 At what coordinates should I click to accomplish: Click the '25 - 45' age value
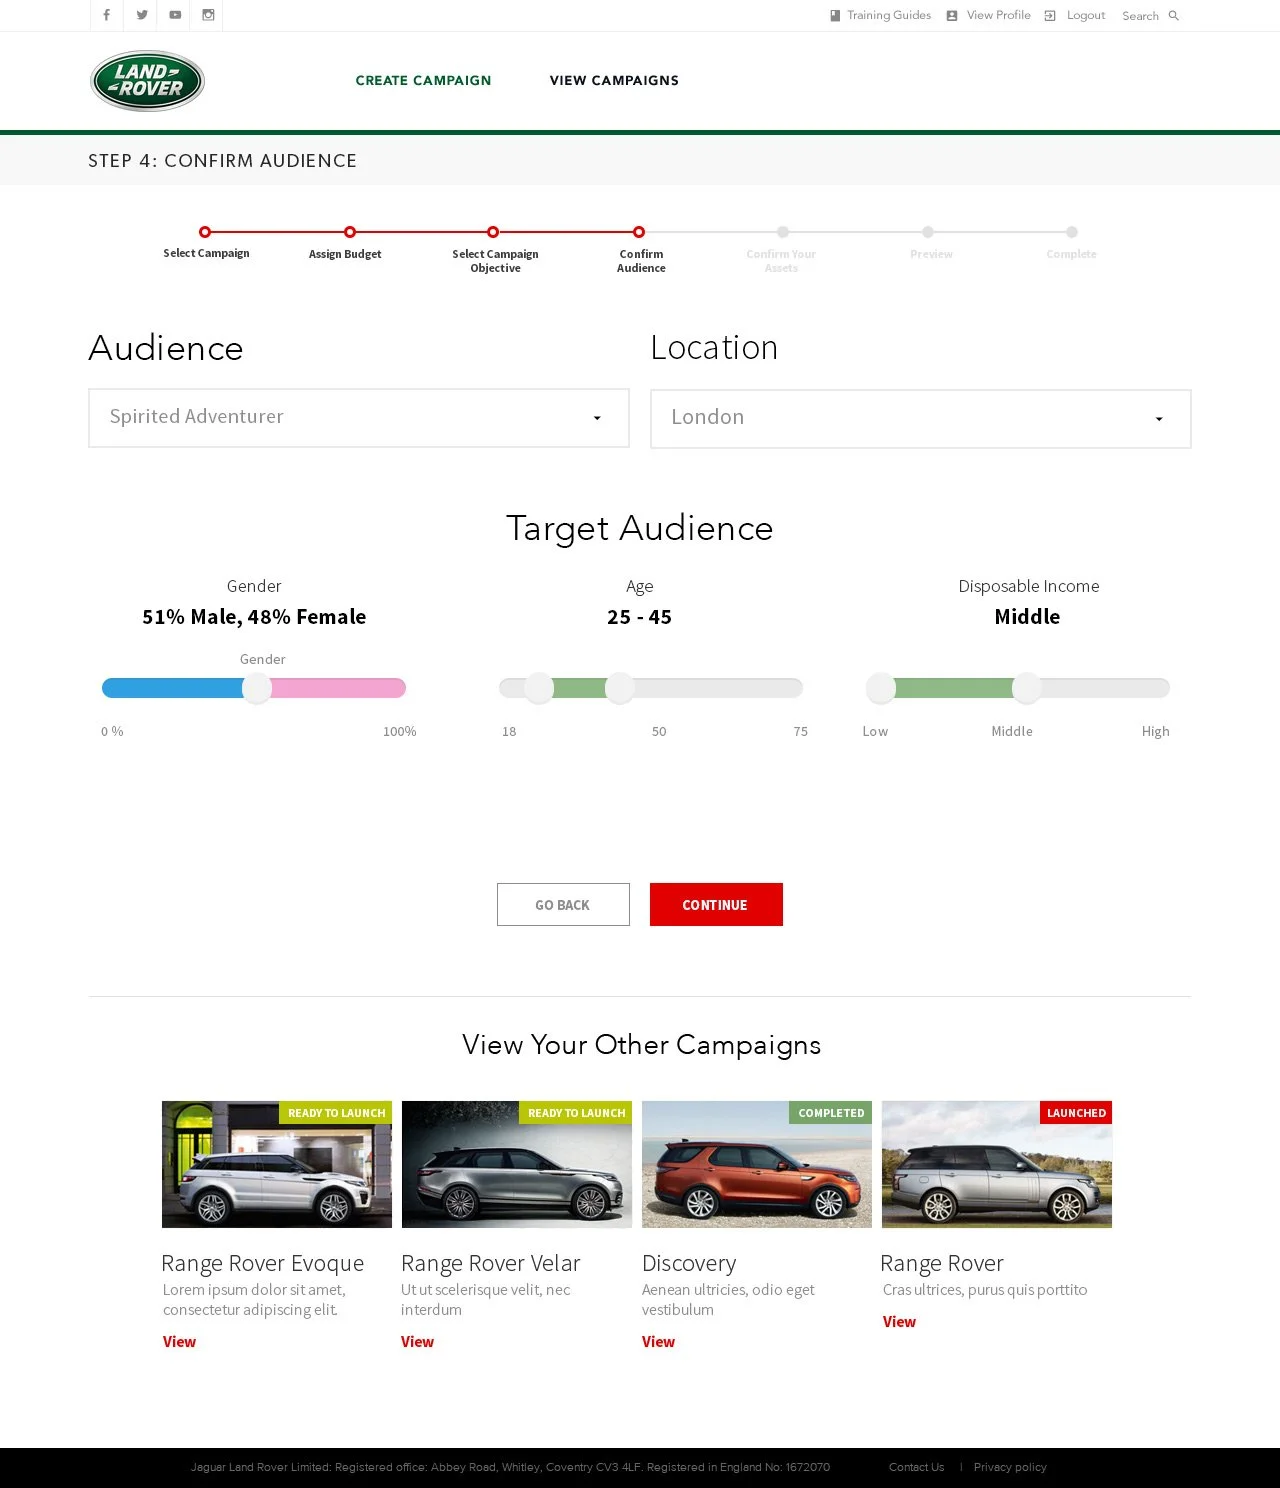pyautogui.click(x=639, y=617)
